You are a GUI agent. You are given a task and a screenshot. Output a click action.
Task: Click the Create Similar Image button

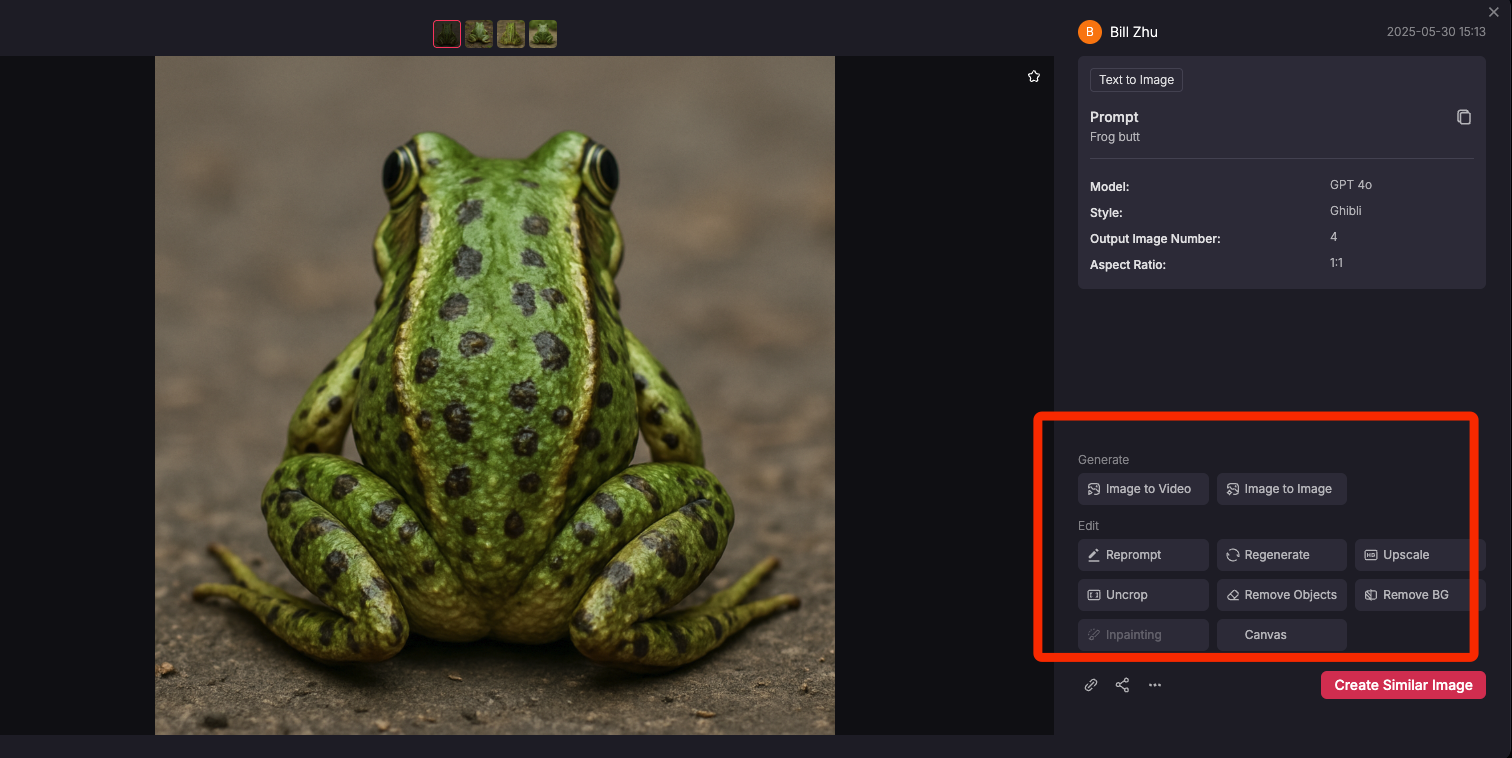point(1402,685)
